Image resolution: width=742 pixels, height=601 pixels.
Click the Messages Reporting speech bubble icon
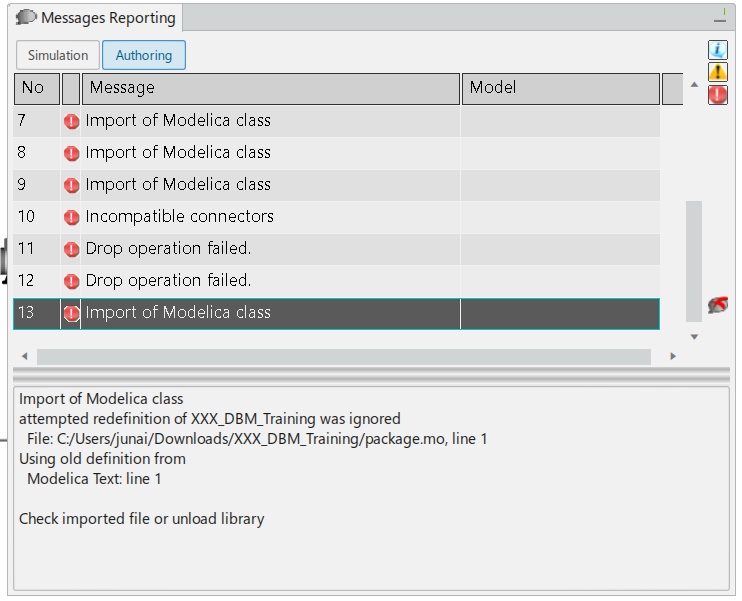(x=26, y=18)
